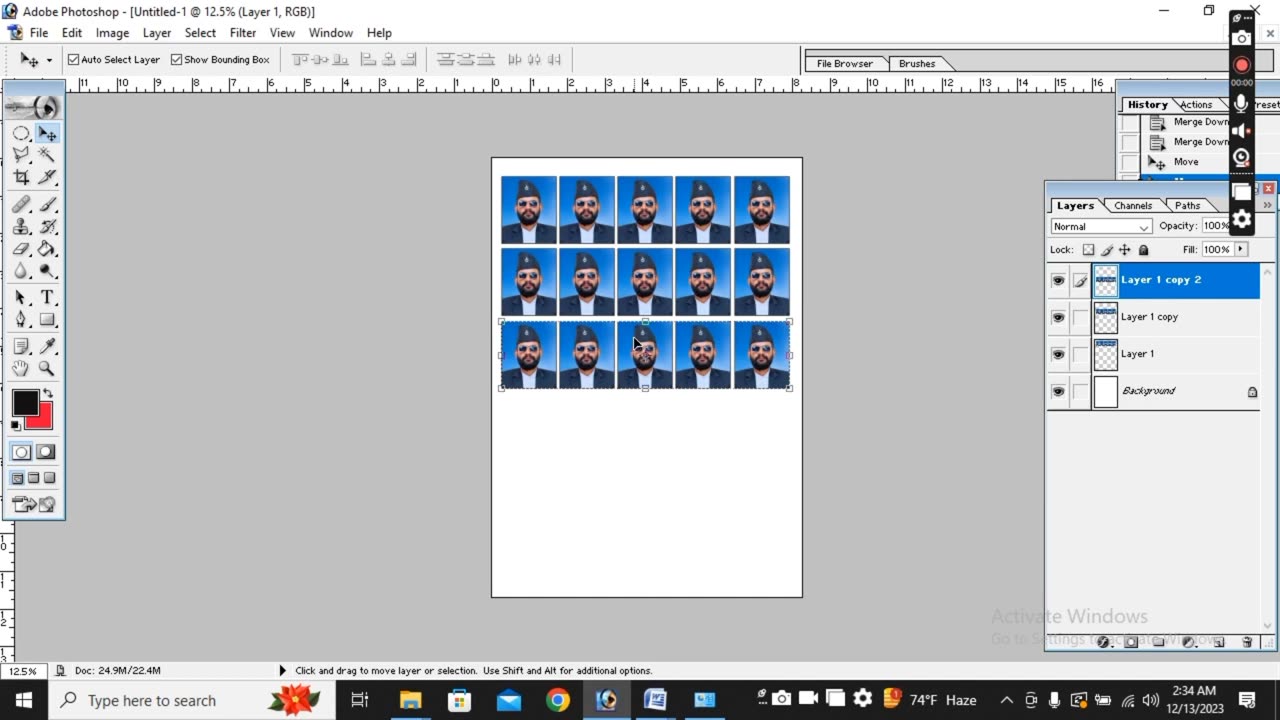Image resolution: width=1280 pixels, height=720 pixels.
Task: Toggle Auto Select Layer checkbox
Action: (x=73, y=60)
